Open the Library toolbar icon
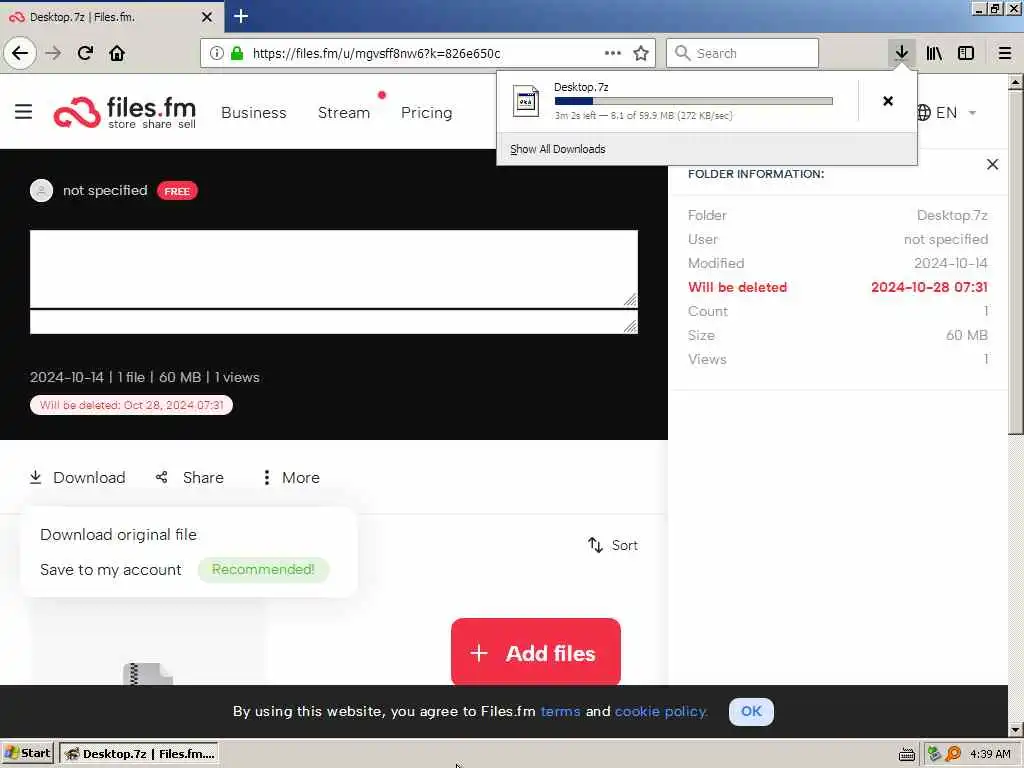 pos(934,53)
